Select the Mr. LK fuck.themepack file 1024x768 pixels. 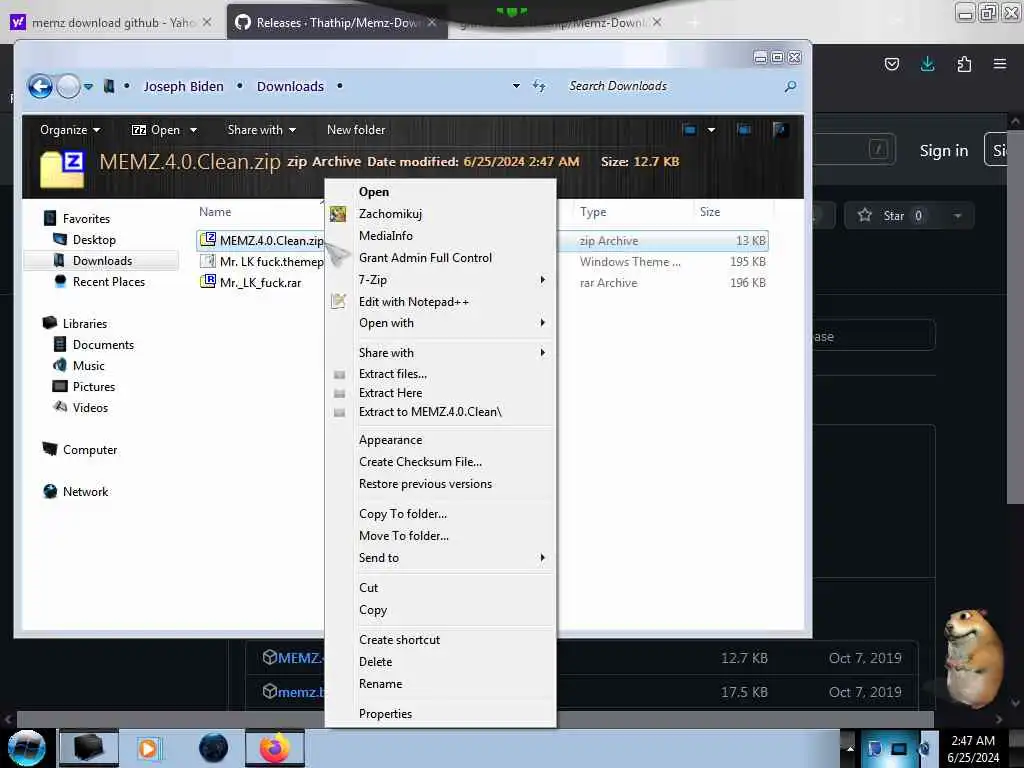click(x=271, y=262)
